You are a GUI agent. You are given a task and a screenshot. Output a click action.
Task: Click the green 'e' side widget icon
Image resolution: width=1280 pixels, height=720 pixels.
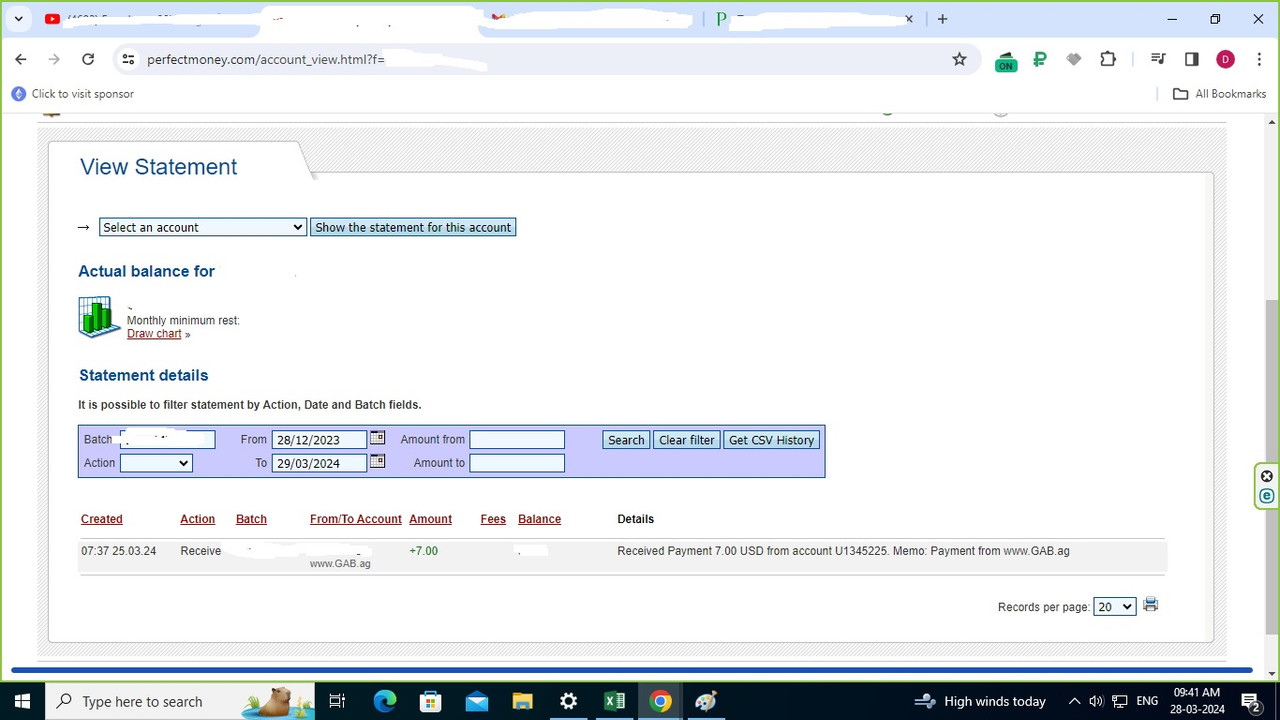1267,496
